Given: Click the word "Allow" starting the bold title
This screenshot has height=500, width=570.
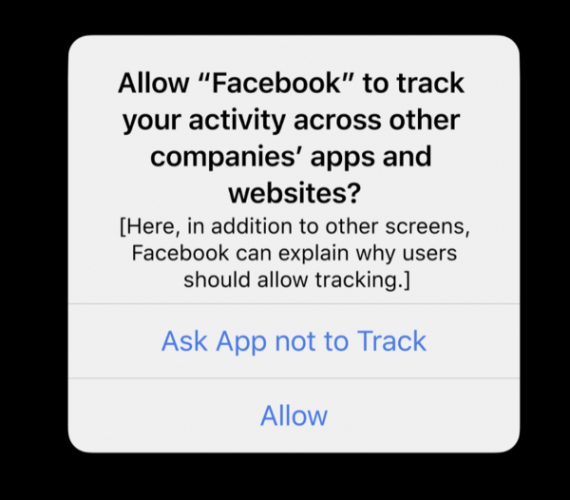Looking at the screenshot, I should [153, 83].
